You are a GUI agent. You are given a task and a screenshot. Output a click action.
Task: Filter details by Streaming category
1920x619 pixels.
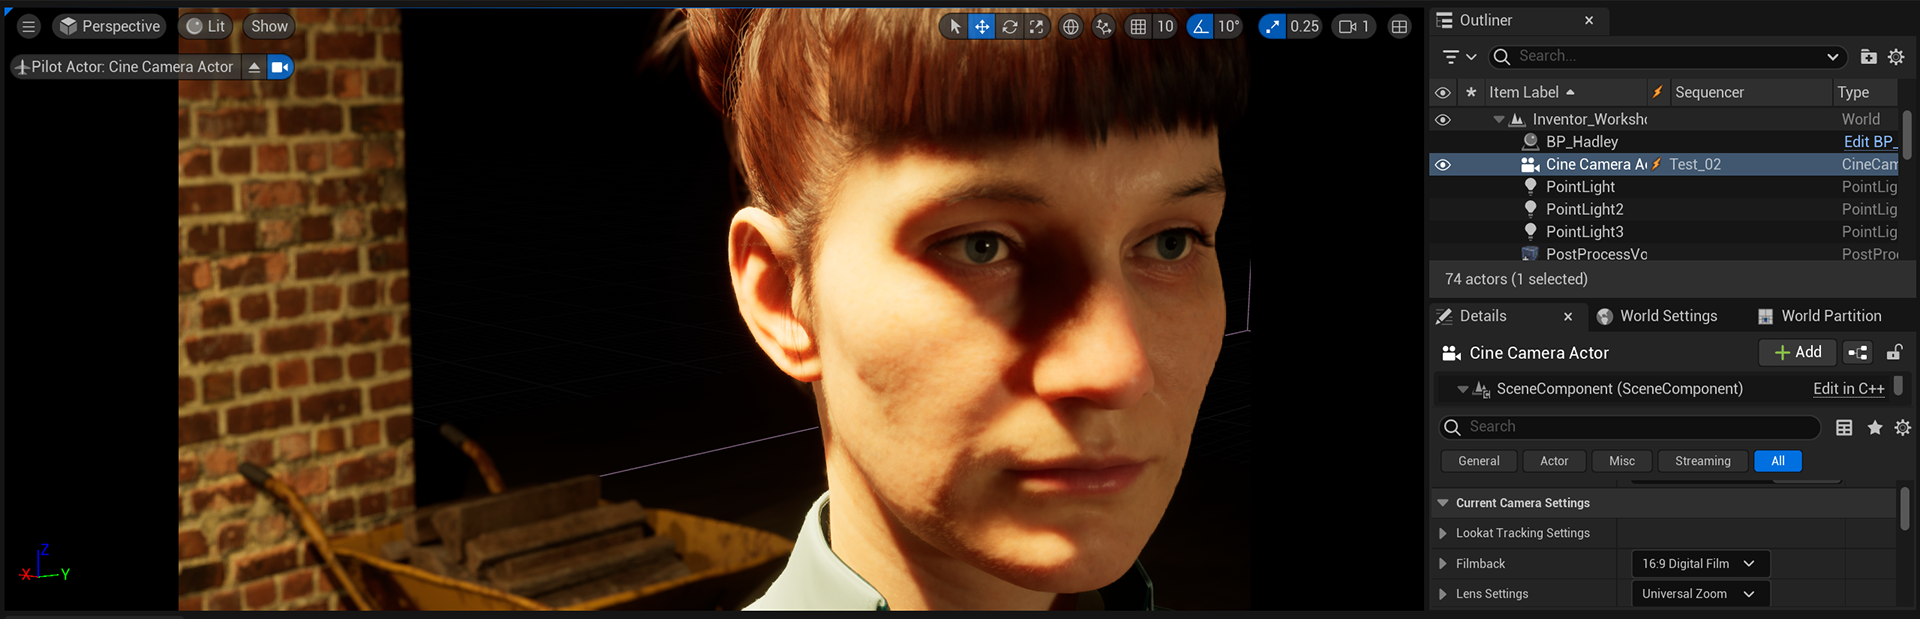pos(1702,461)
